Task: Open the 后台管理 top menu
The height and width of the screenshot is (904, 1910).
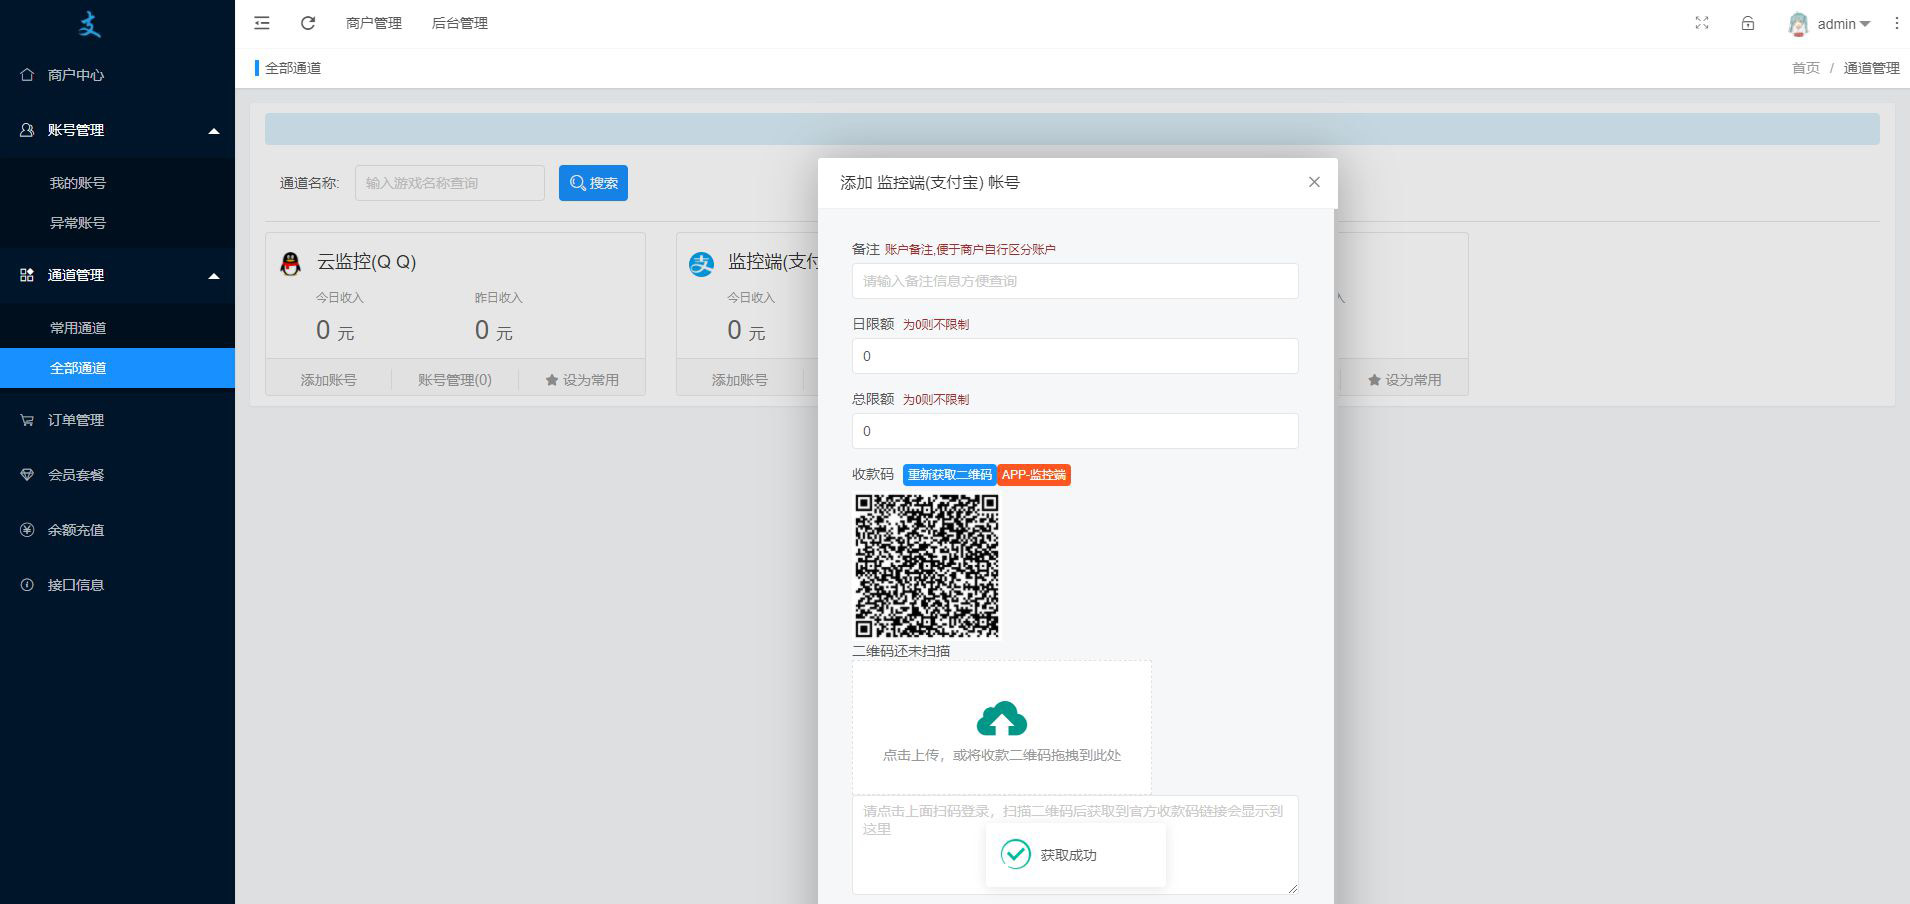Action: [x=459, y=23]
